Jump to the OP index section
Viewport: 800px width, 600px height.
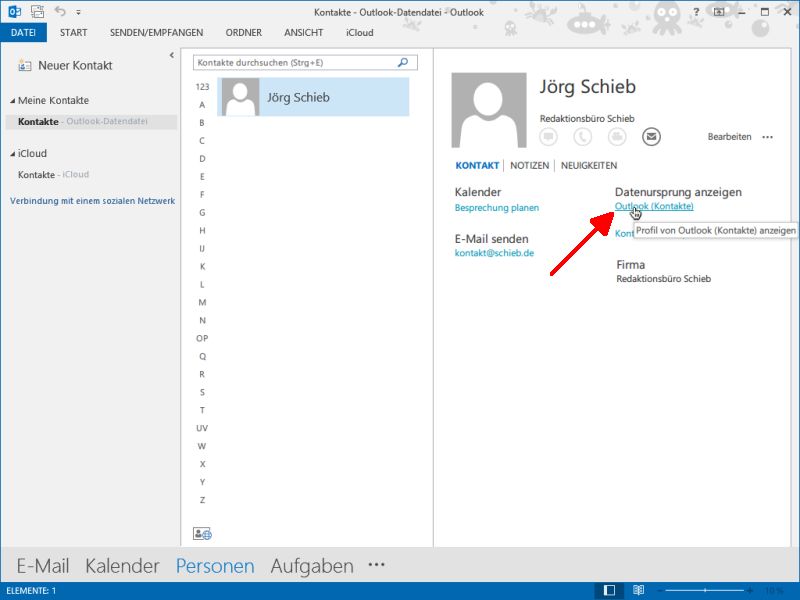[202, 338]
